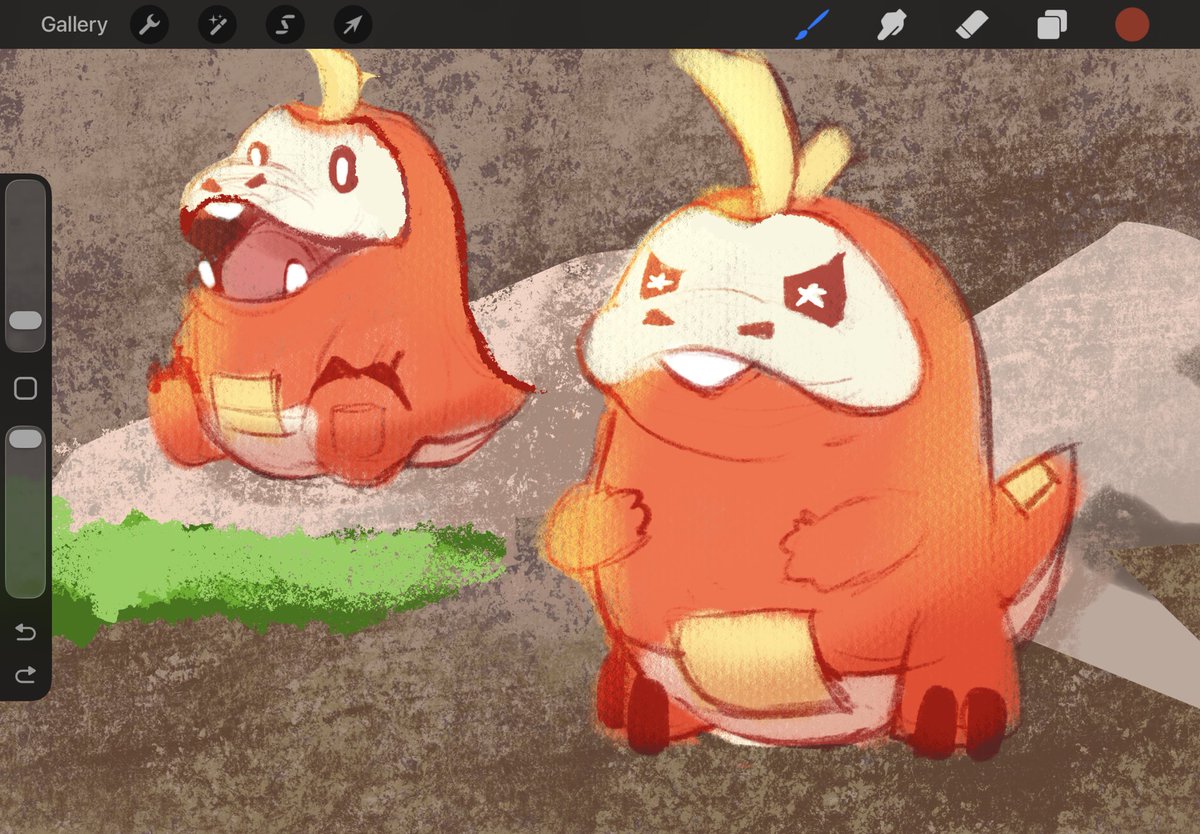Open the Actions wrench menu
1200x834 pixels.
(149, 24)
